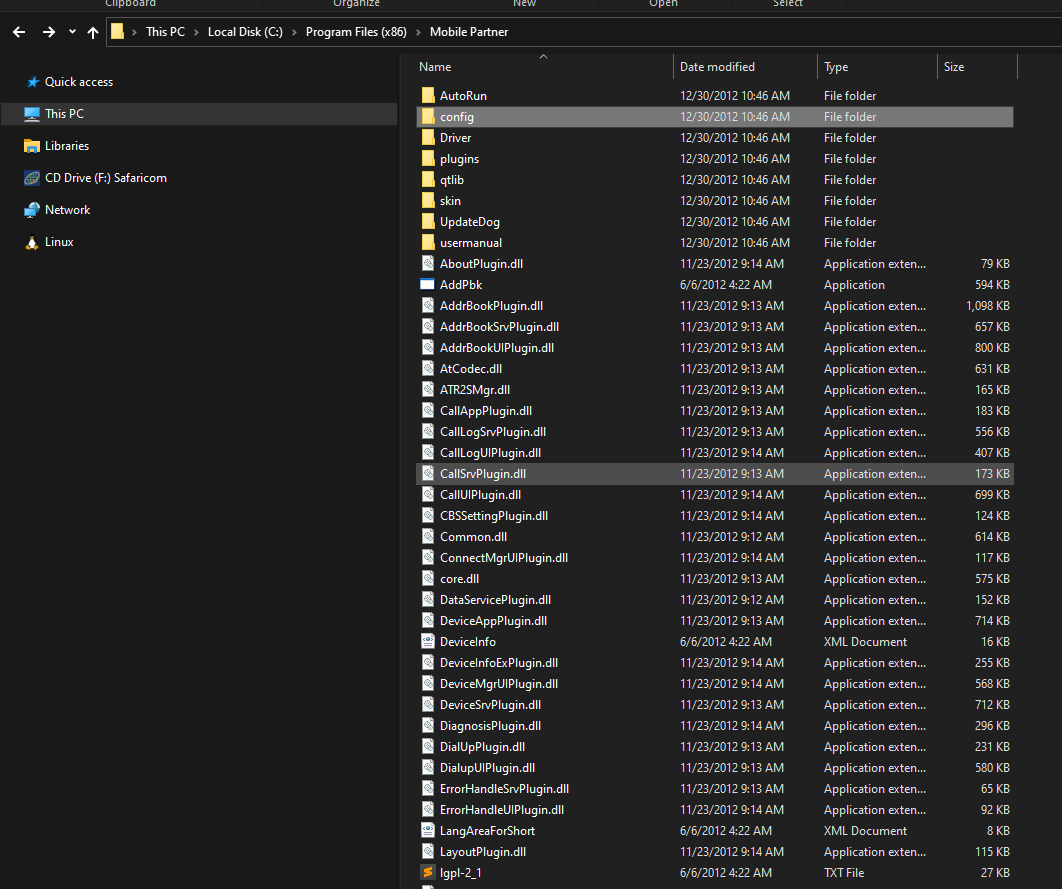Select AddrBookSrvPlugin.dll file icon
The image size is (1062, 889).
click(x=428, y=326)
